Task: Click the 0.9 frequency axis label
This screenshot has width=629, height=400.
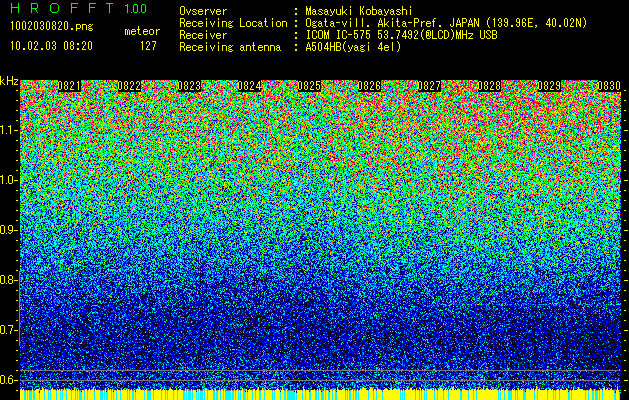Action: pyautogui.click(x=9, y=230)
